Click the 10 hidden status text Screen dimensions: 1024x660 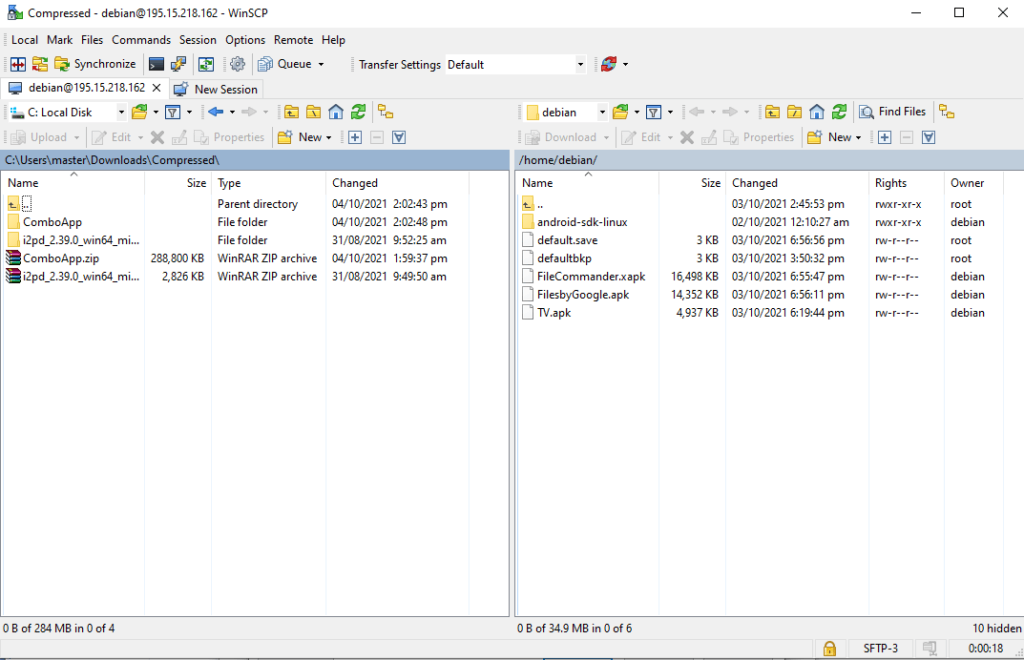point(997,628)
